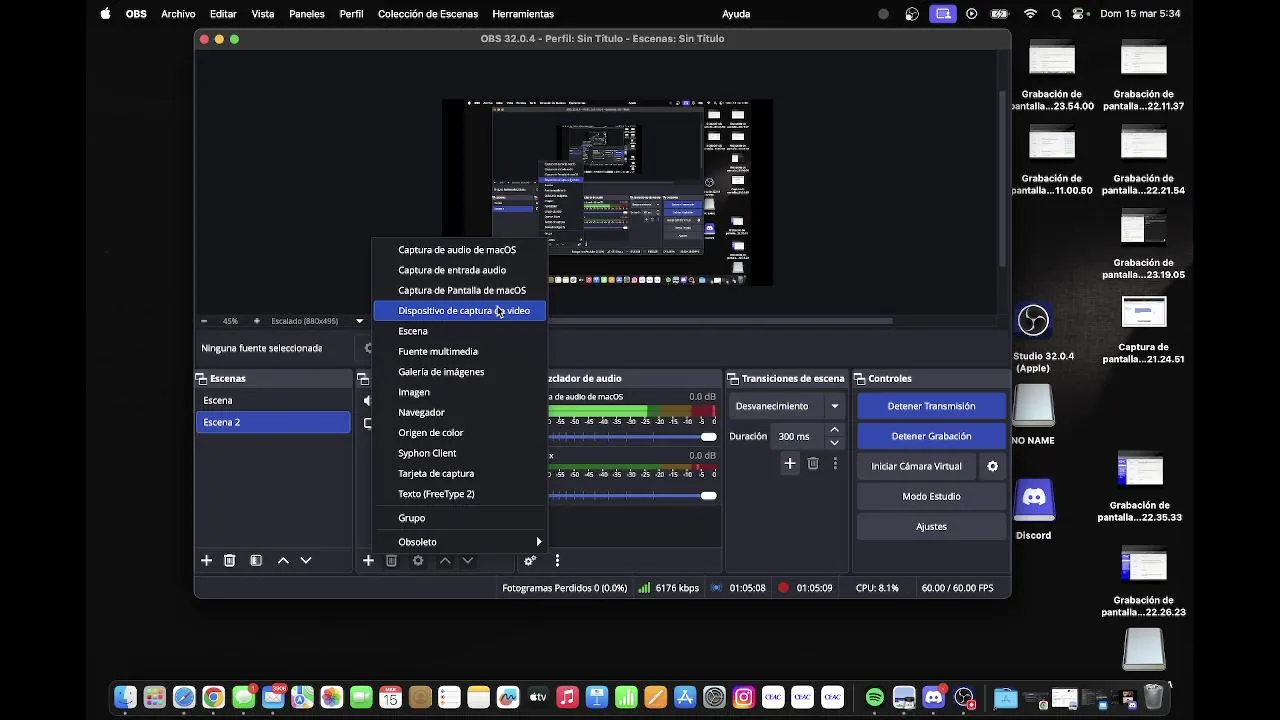This screenshot has height=720, width=1280.
Task: Click the Controles dock float icon
Action: (x=860, y=379)
